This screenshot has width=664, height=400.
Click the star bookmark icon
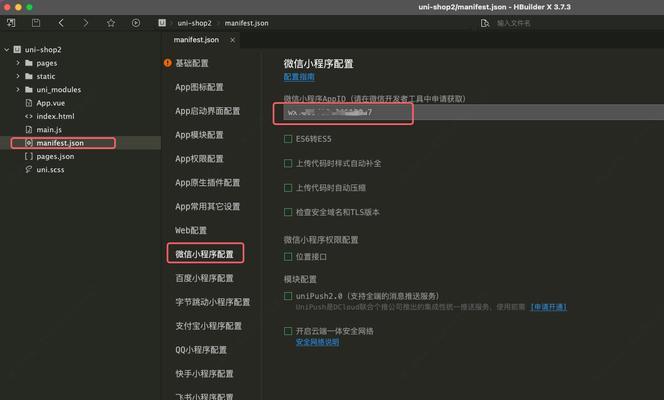pos(111,23)
